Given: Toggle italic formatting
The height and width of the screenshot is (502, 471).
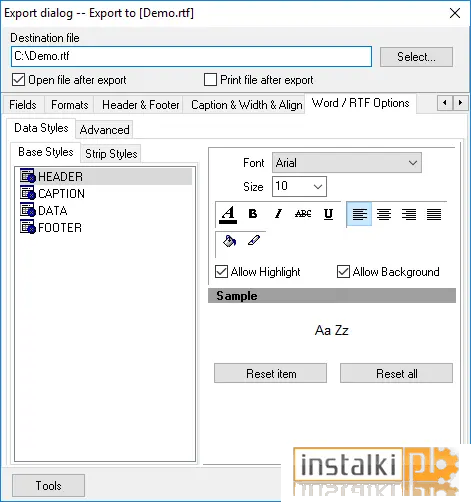Looking at the screenshot, I should coord(278,214).
